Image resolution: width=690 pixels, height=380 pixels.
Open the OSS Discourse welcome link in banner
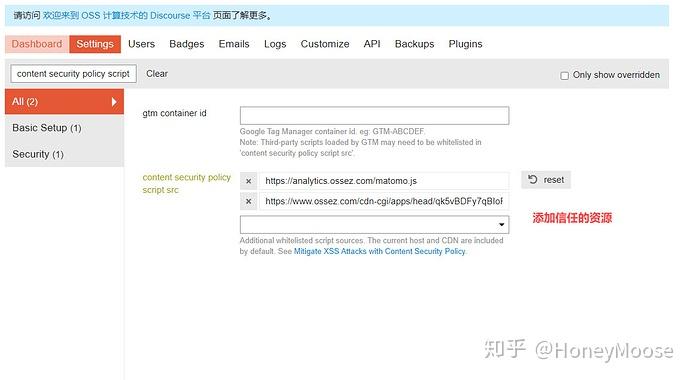pos(126,15)
